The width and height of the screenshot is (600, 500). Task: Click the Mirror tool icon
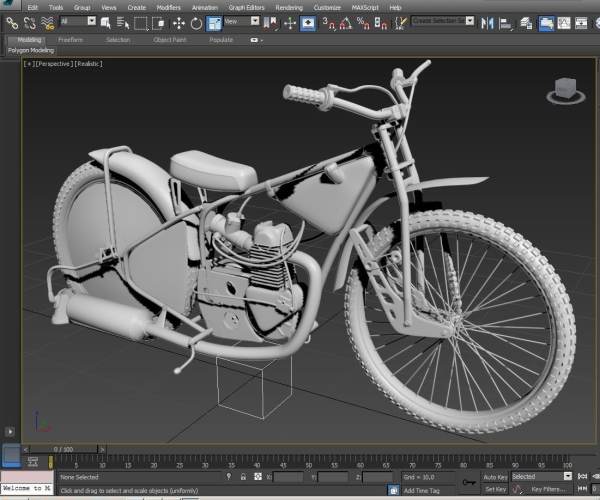[487, 23]
